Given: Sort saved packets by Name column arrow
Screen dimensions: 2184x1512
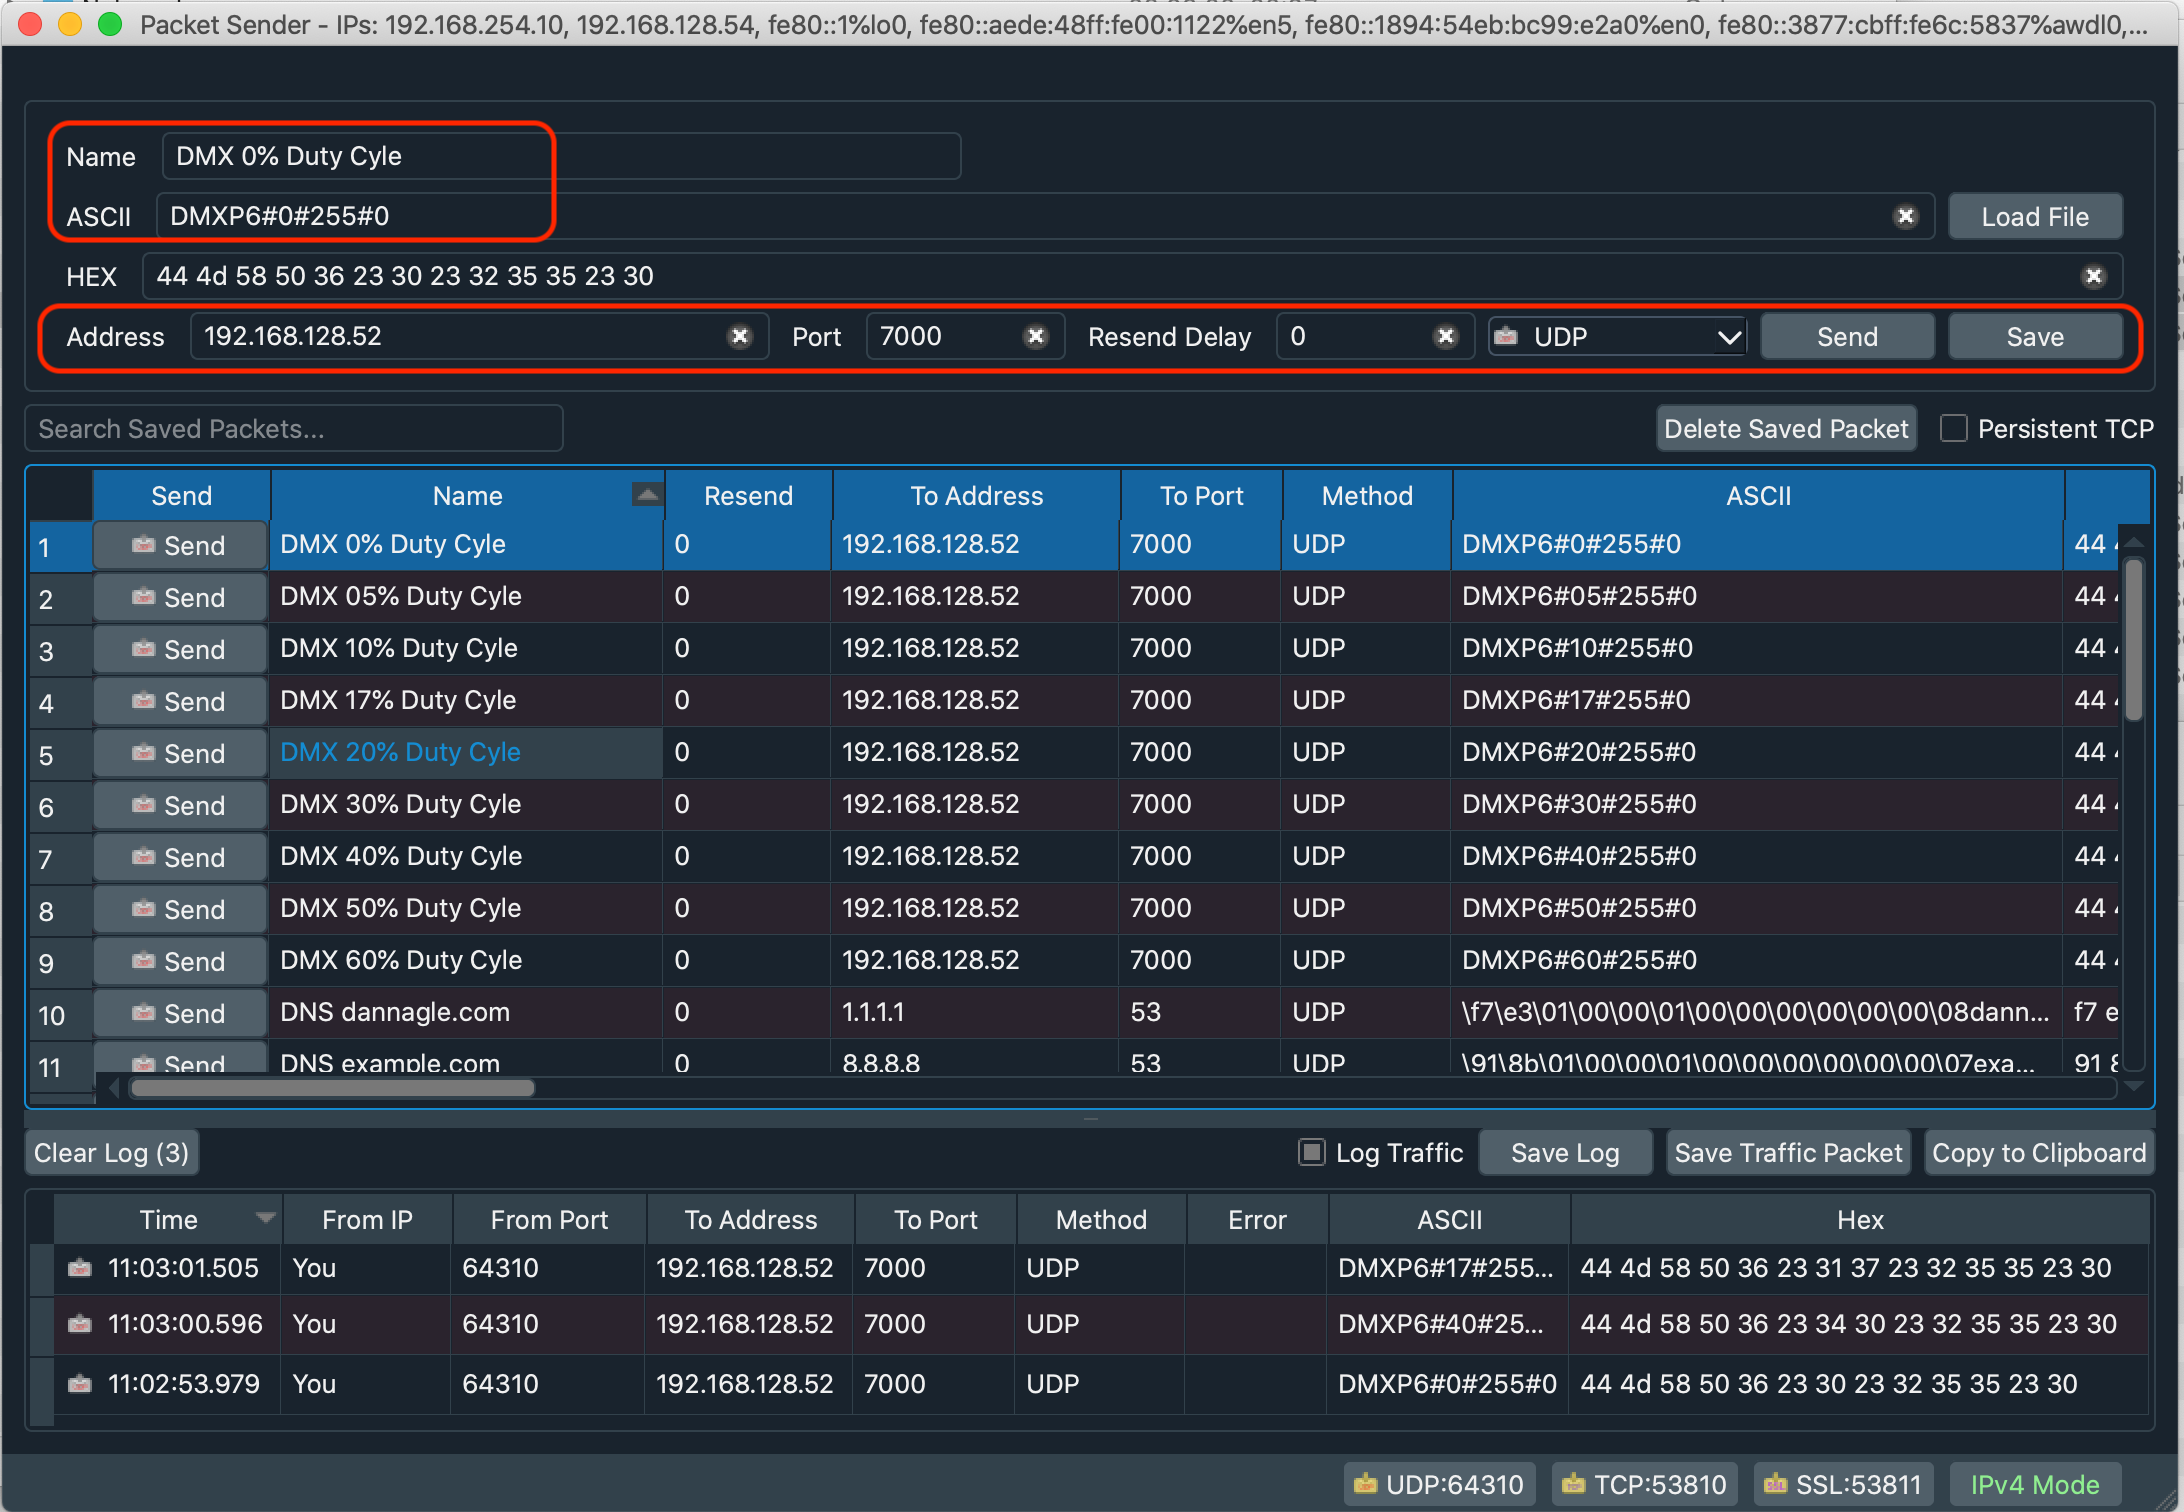Looking at the screenshot, I should [x=647, y=494].
